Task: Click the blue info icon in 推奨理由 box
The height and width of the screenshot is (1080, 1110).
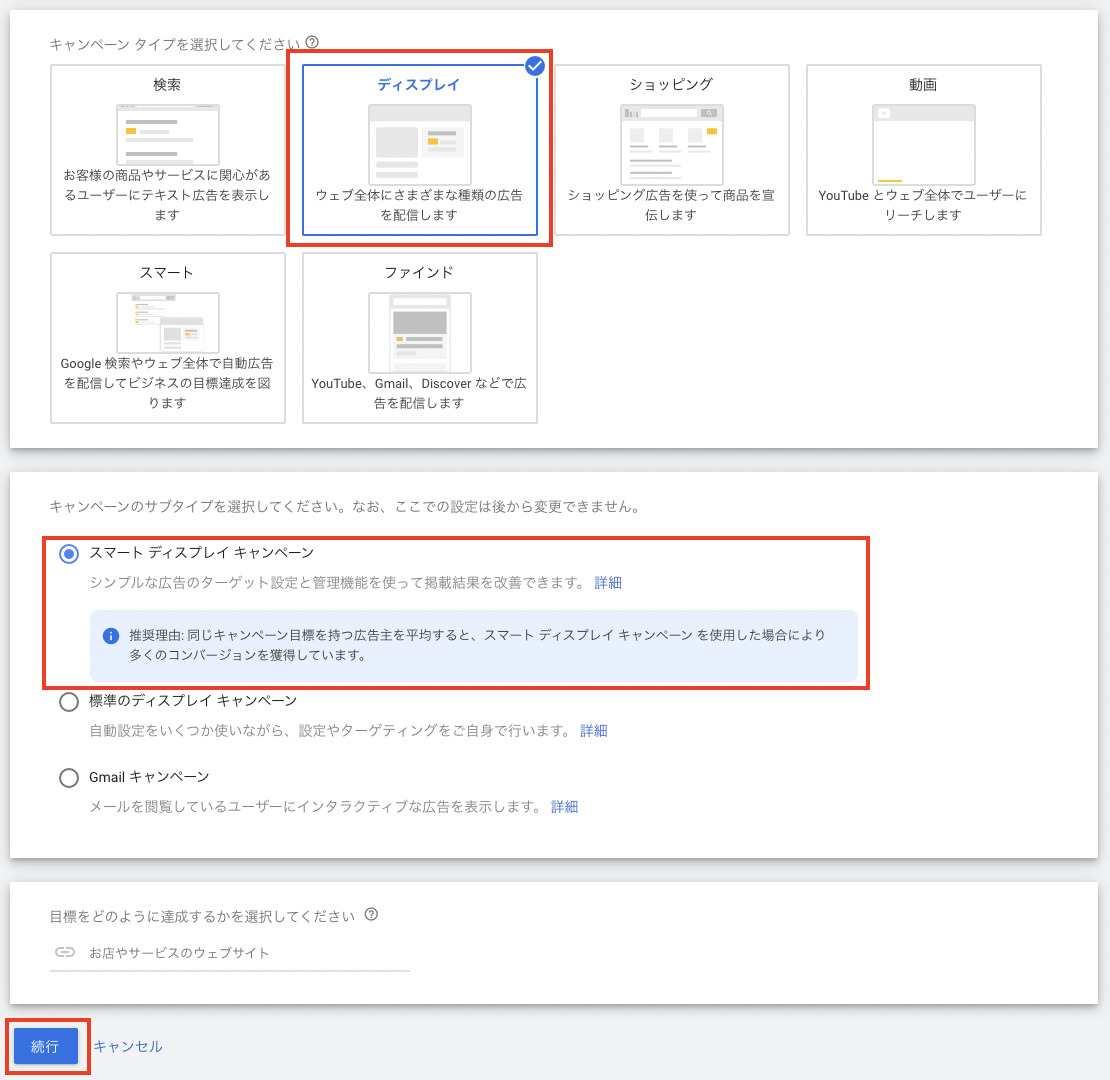Action: coord(111,636)
